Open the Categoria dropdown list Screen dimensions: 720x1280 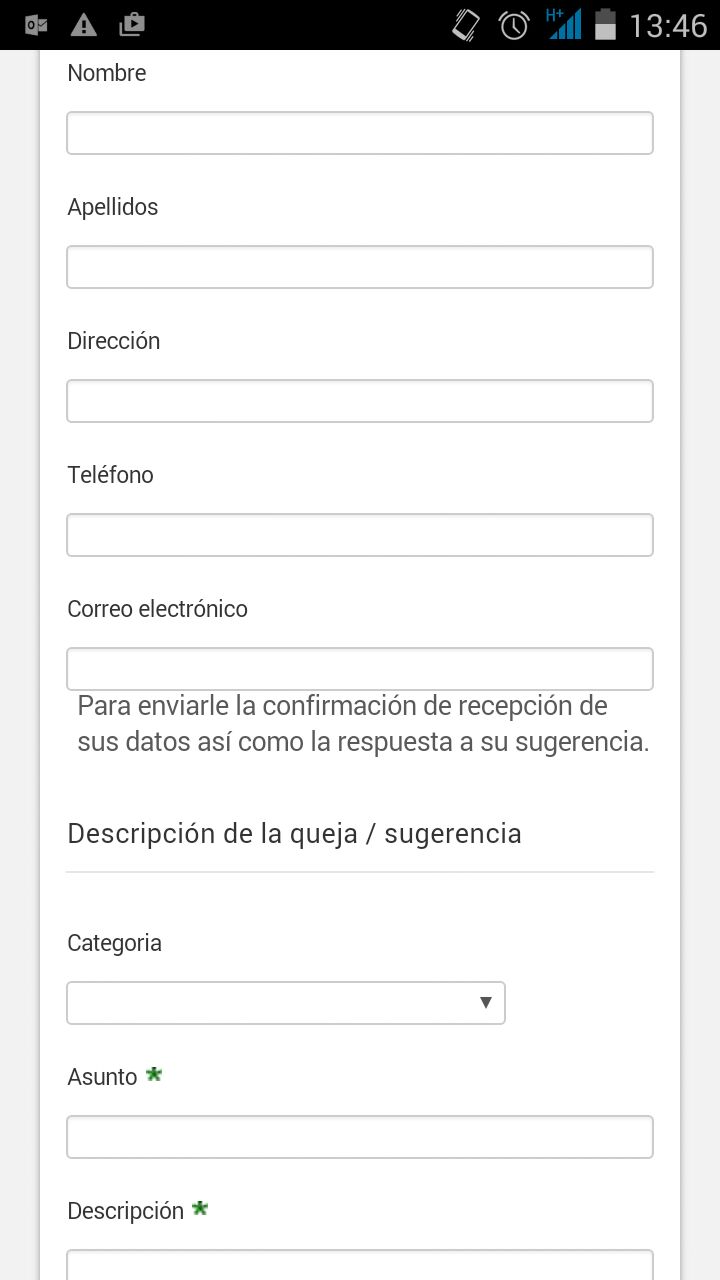coord(286,1003)
